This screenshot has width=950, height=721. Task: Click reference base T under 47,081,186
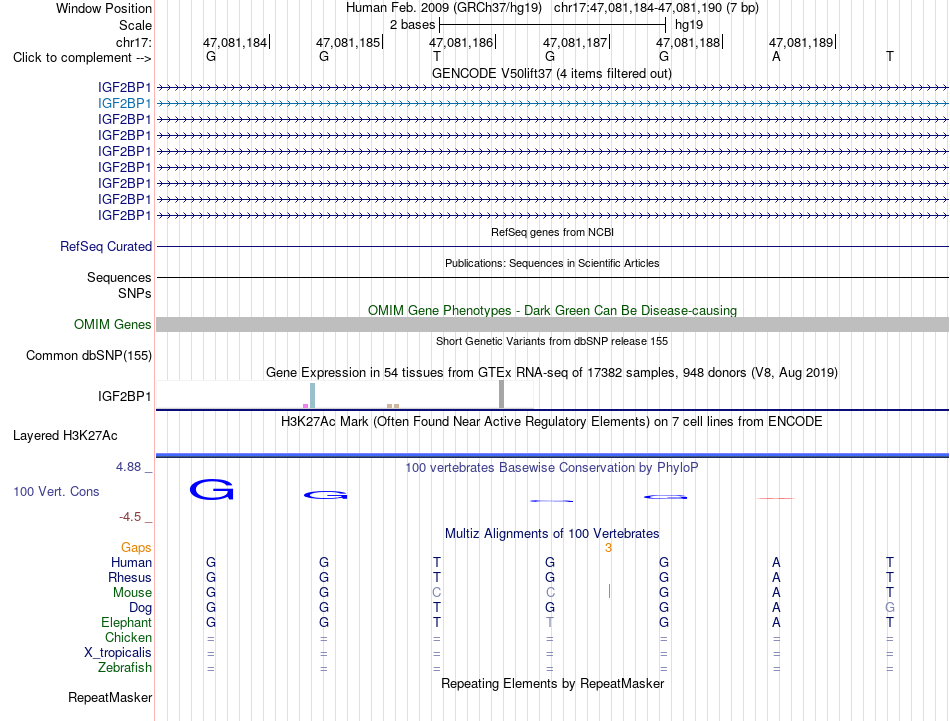click(437, 57)
